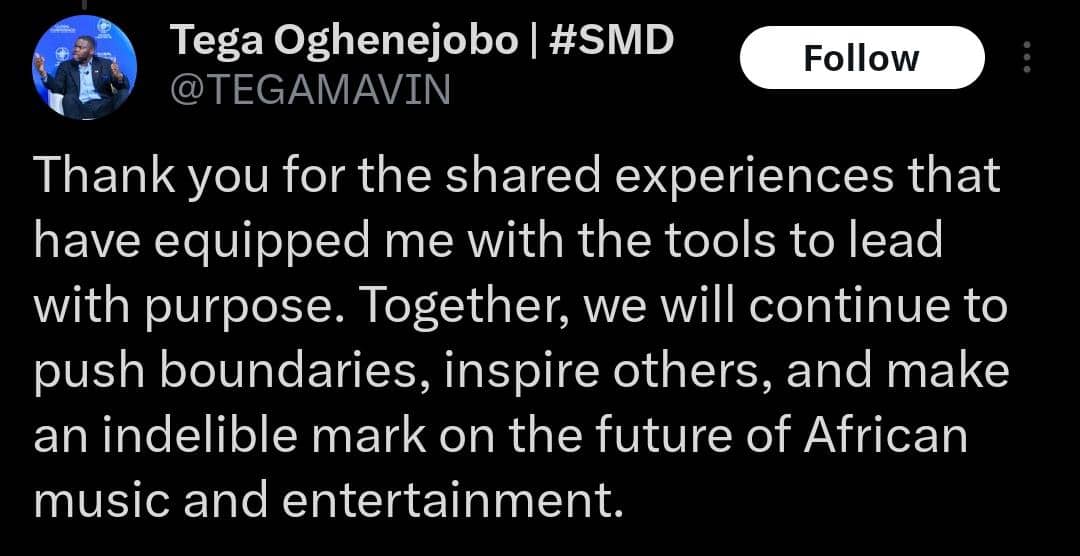Click the Follow button

pos(862,58)
